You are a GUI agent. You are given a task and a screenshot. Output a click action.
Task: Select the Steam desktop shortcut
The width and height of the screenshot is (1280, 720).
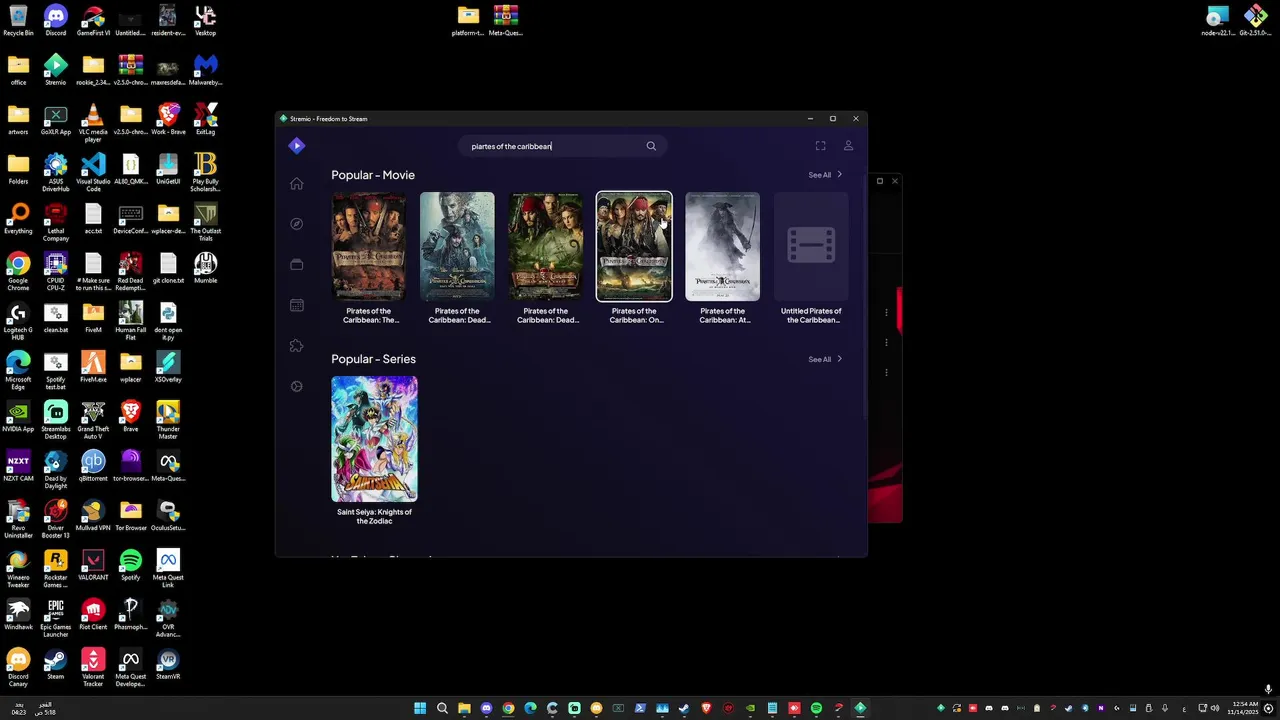point(56,664)
